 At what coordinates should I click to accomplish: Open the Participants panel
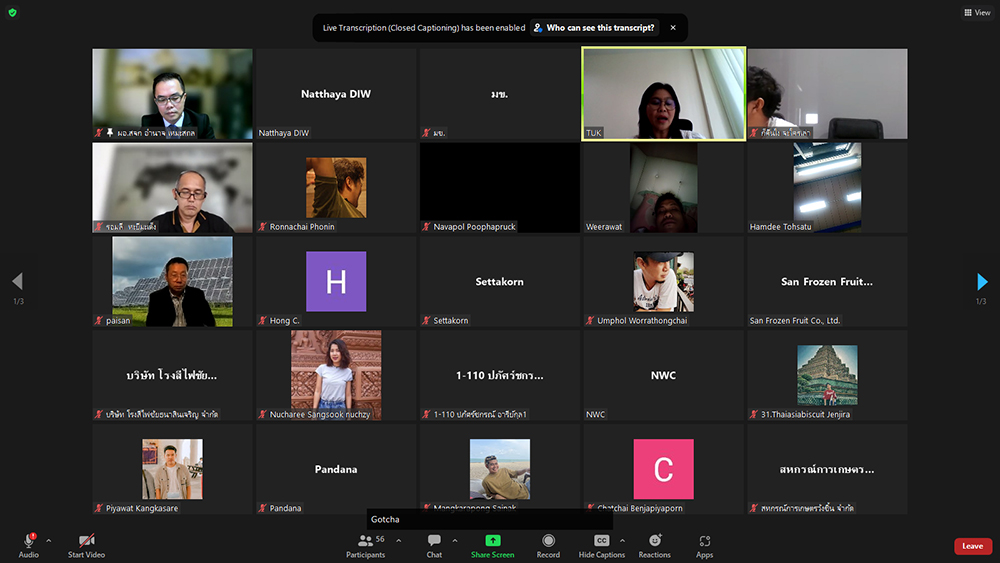[366, 541]
